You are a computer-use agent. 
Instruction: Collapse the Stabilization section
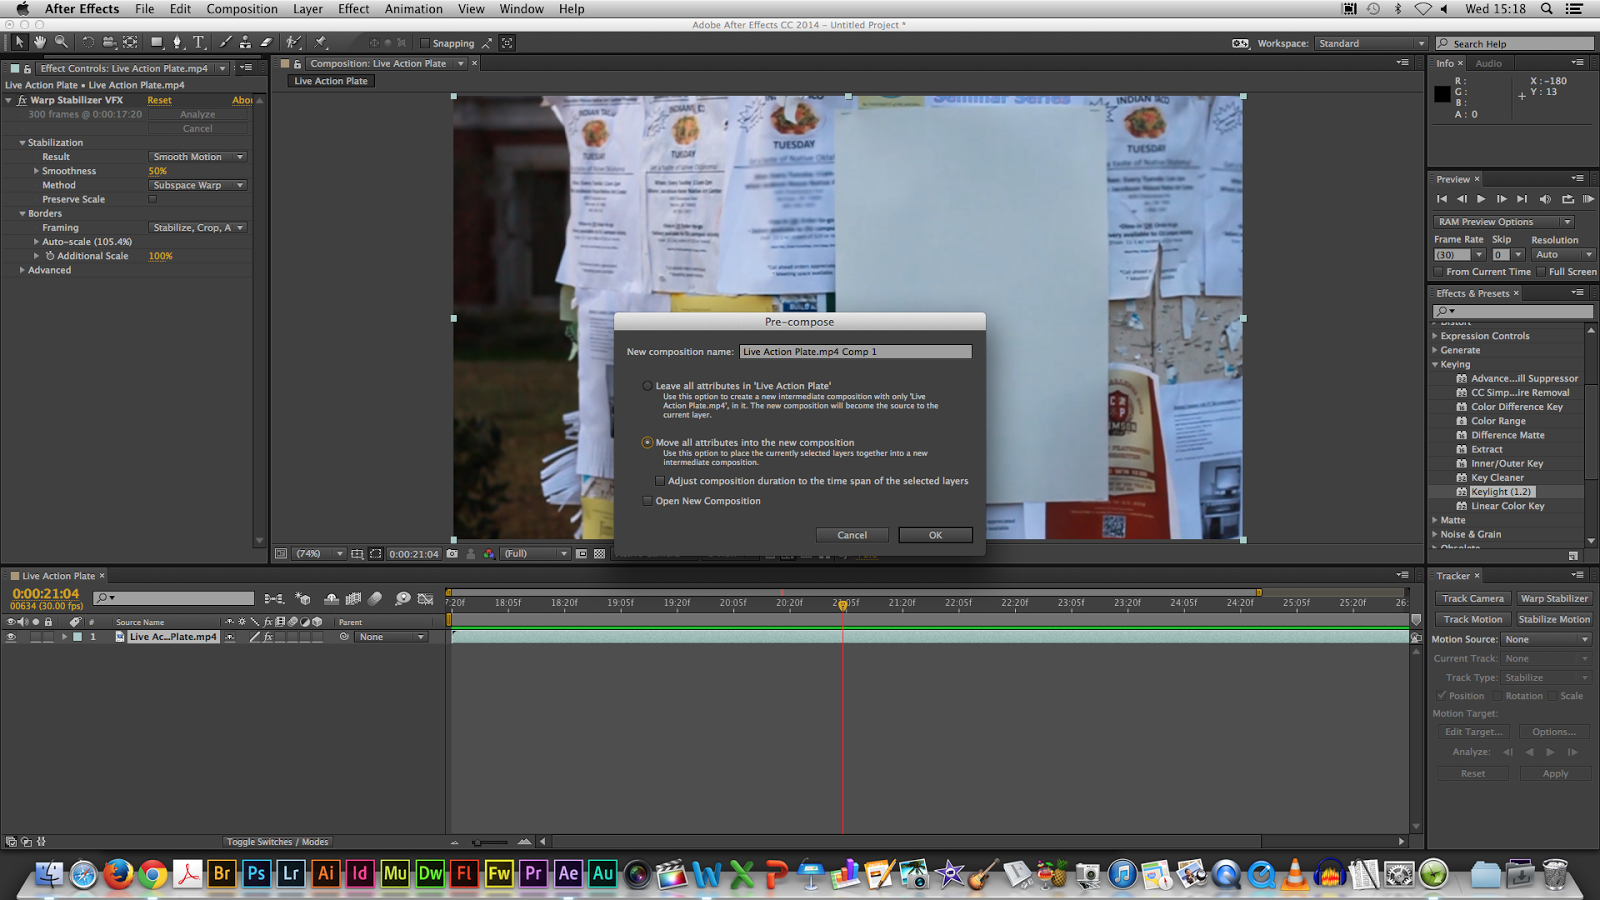coord(22,143)
